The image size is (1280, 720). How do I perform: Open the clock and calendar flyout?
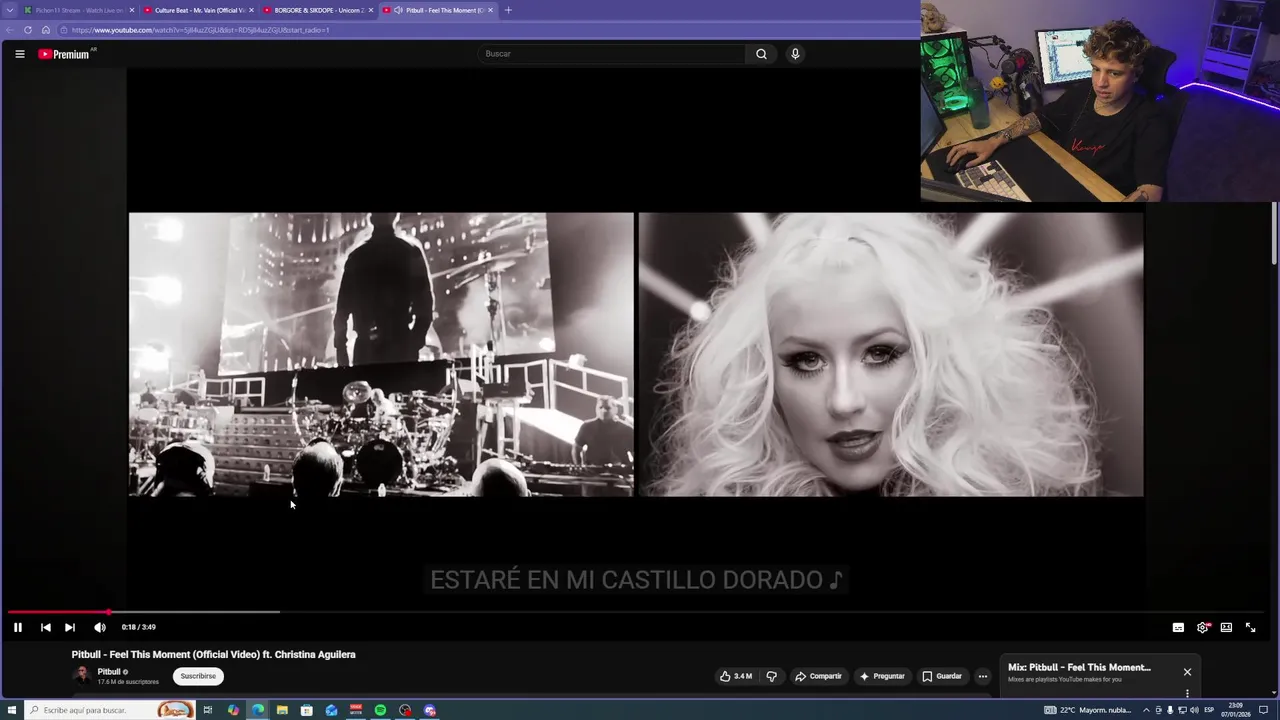(x=1236, y=710)
